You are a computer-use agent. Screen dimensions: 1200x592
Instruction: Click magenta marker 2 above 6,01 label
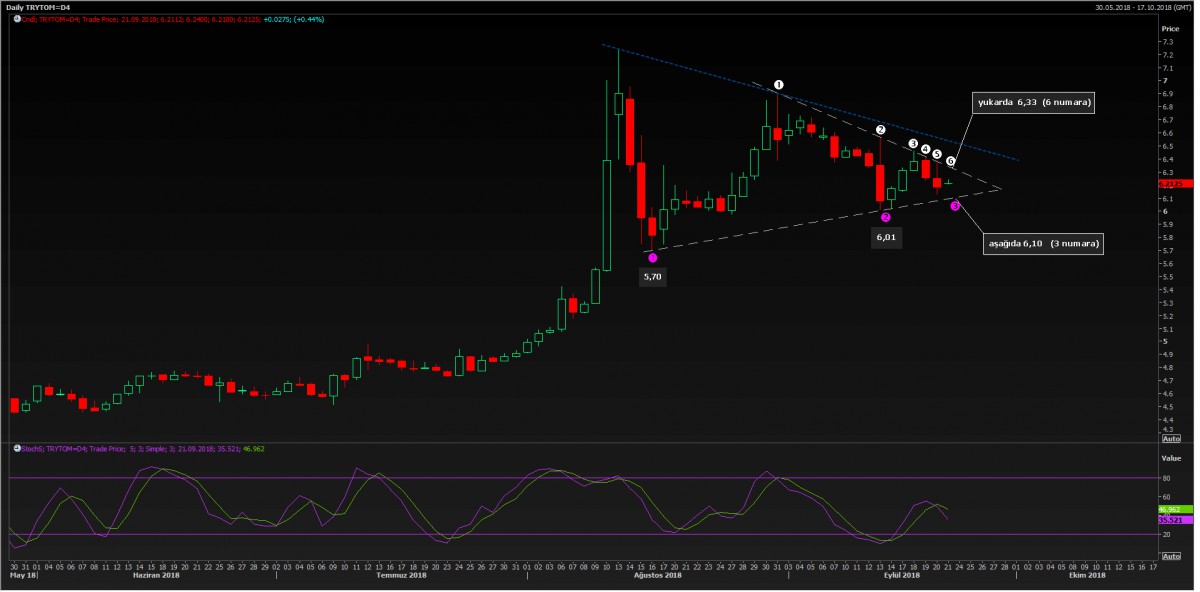pyautogui.click(x=886, y=217)
